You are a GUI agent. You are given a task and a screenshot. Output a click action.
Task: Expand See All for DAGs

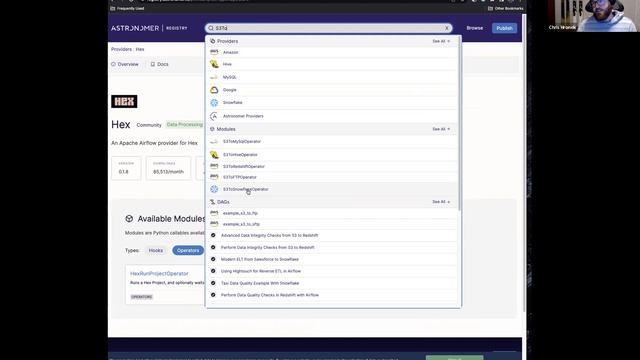pos(441,202)
